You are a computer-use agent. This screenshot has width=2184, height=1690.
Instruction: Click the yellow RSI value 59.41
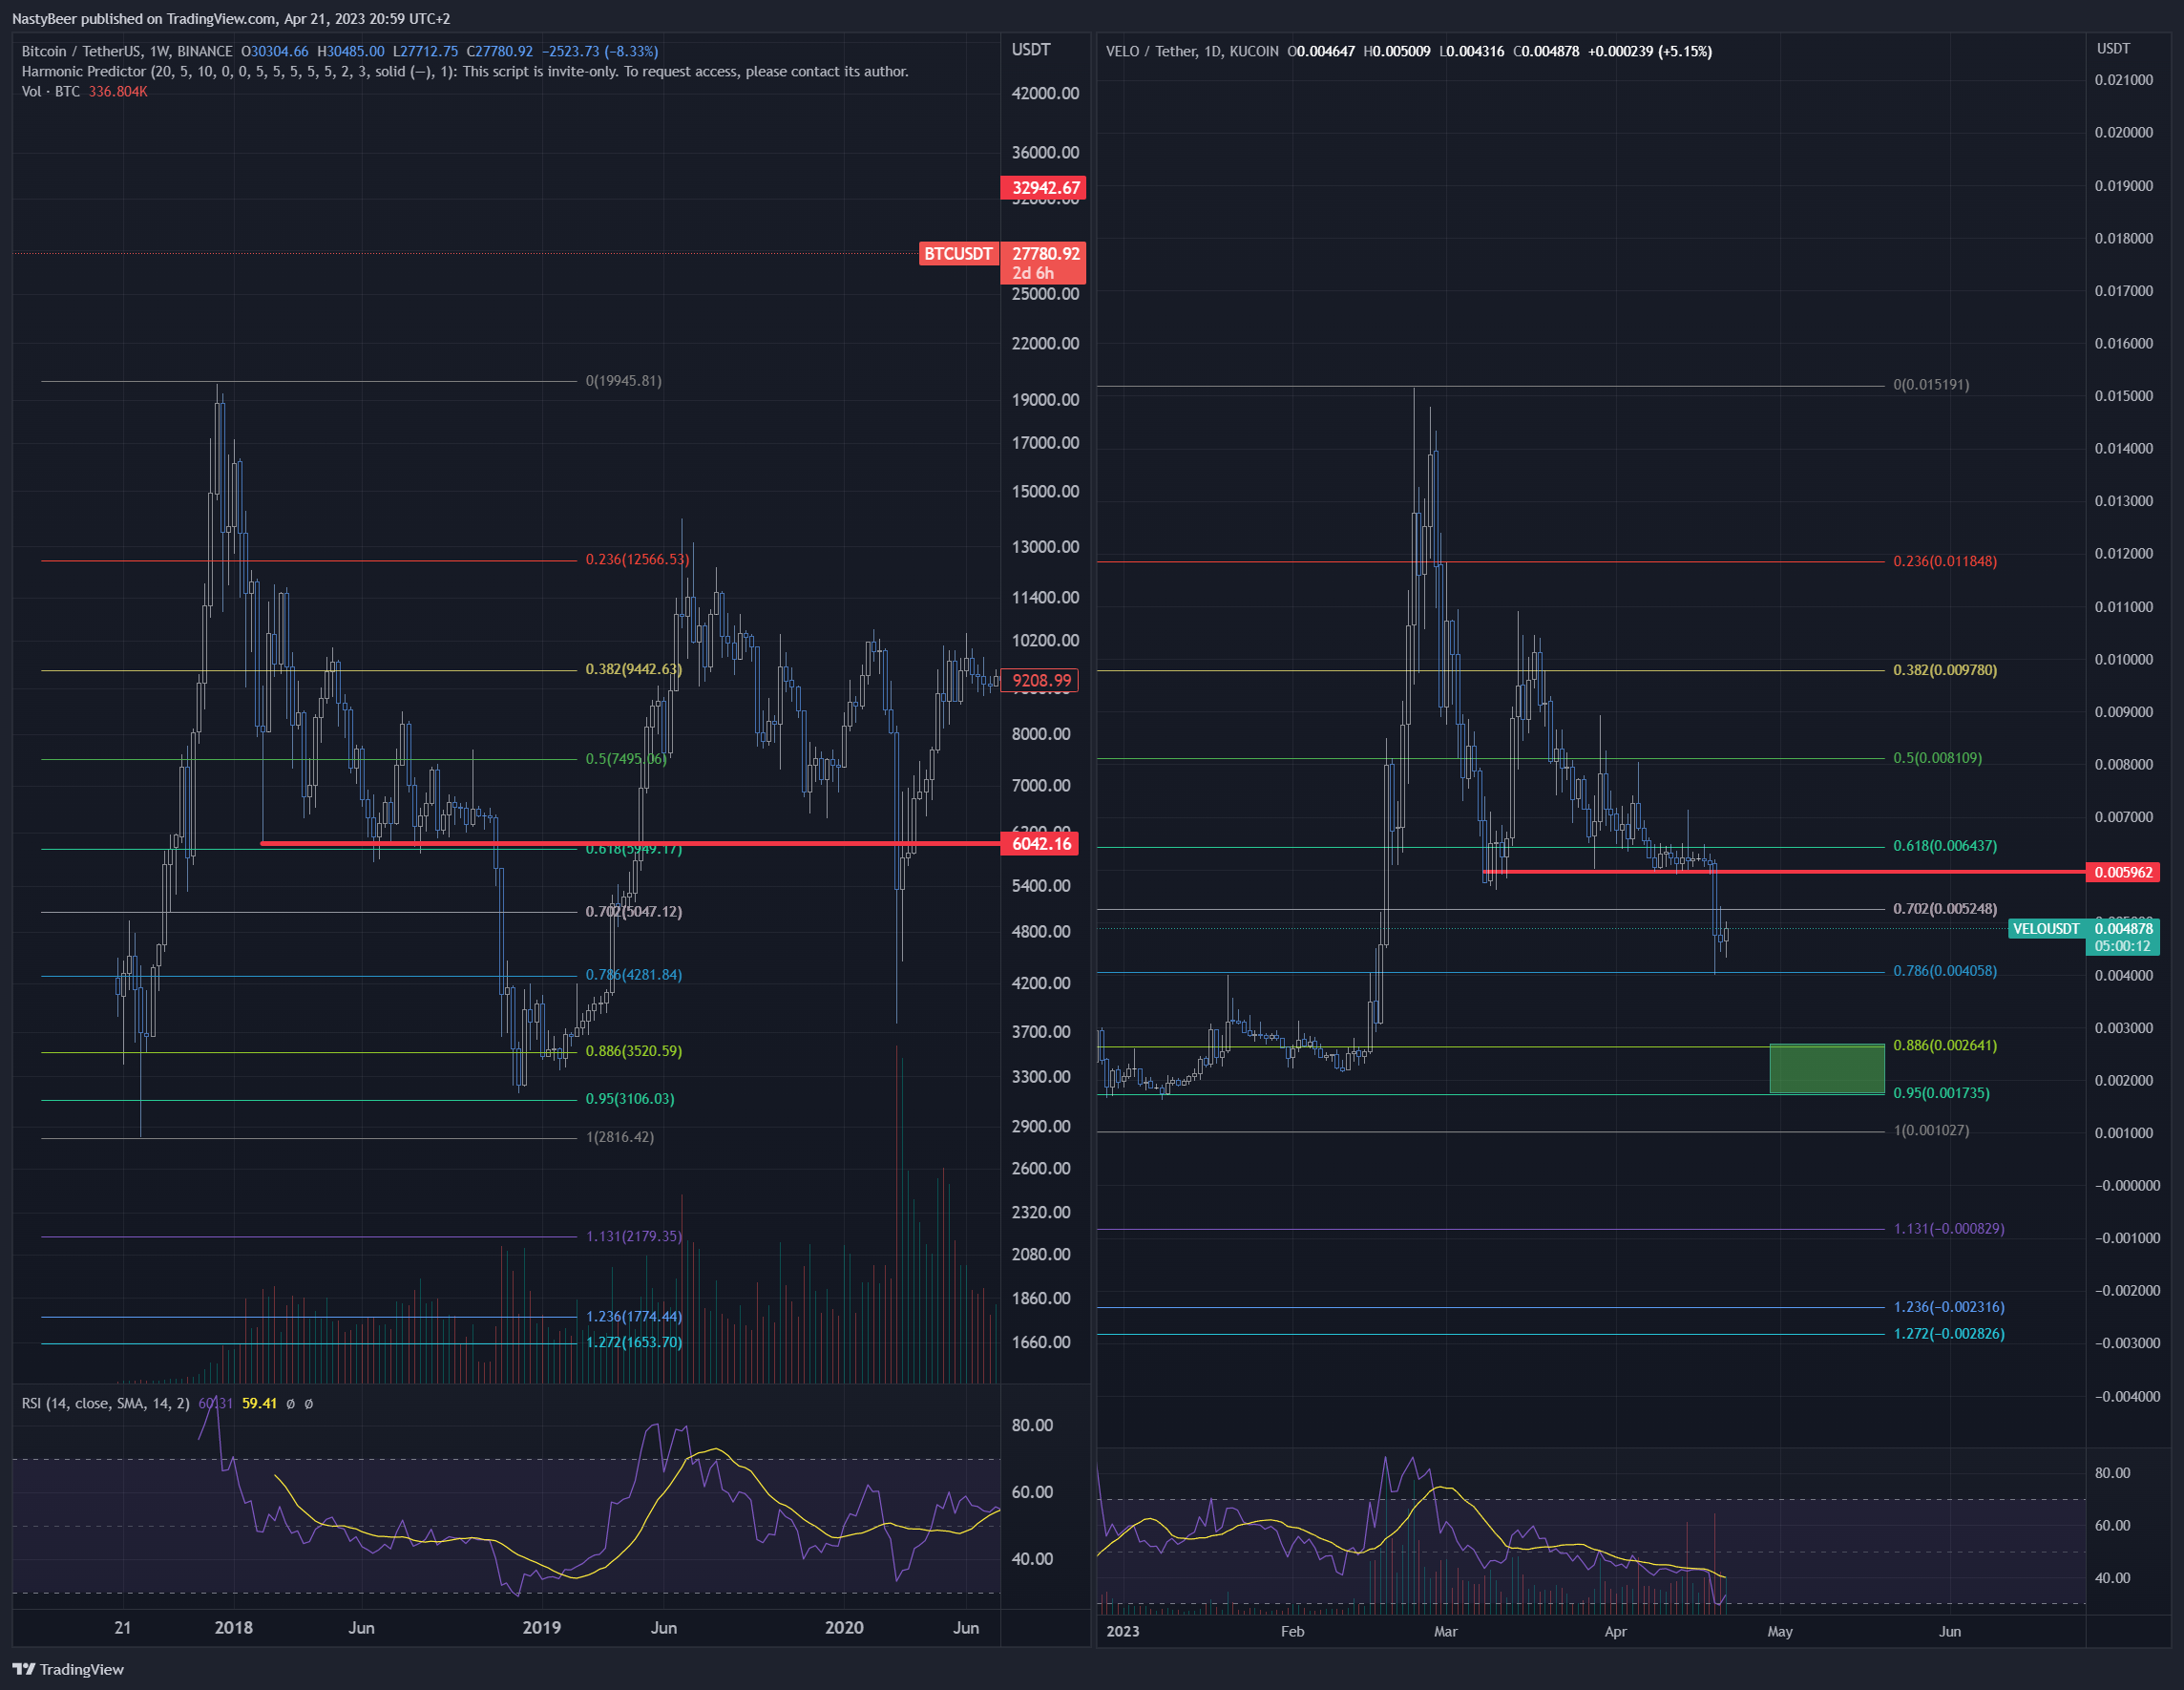point(259,1403)
